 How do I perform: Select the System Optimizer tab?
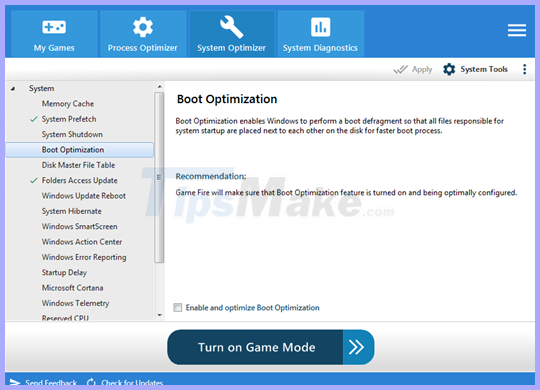click(231, 34)
